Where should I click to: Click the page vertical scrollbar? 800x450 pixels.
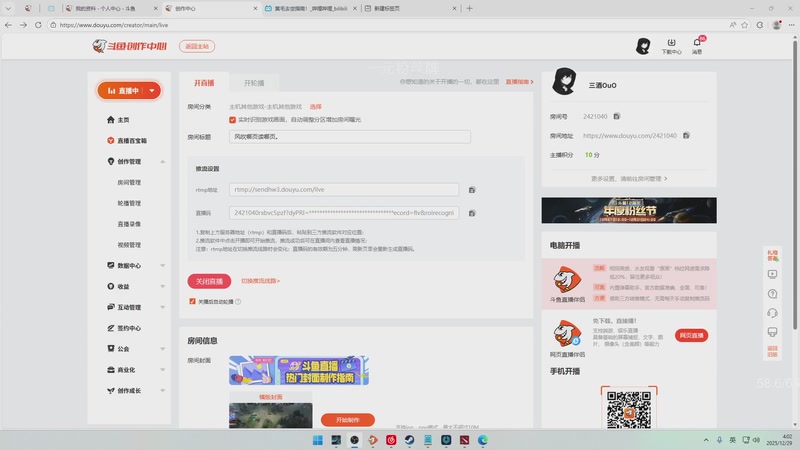[x=795, y=184]
